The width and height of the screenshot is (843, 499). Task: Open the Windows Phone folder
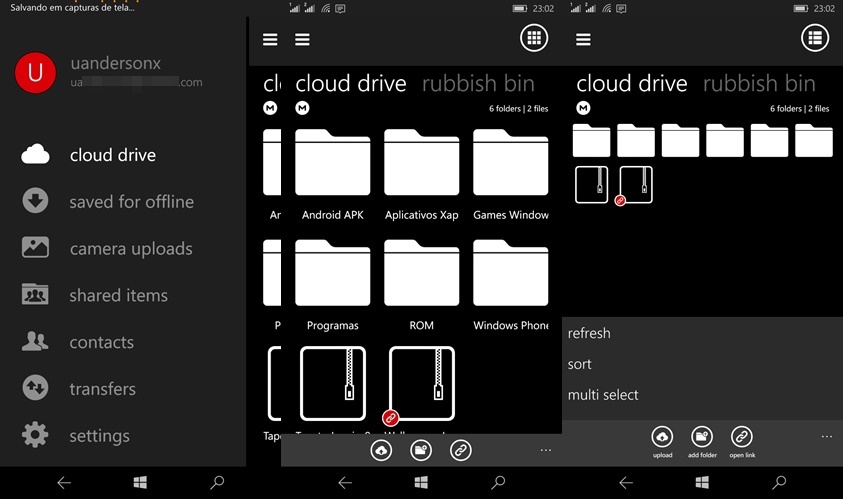pyautogui.click(x=511, y=286)
